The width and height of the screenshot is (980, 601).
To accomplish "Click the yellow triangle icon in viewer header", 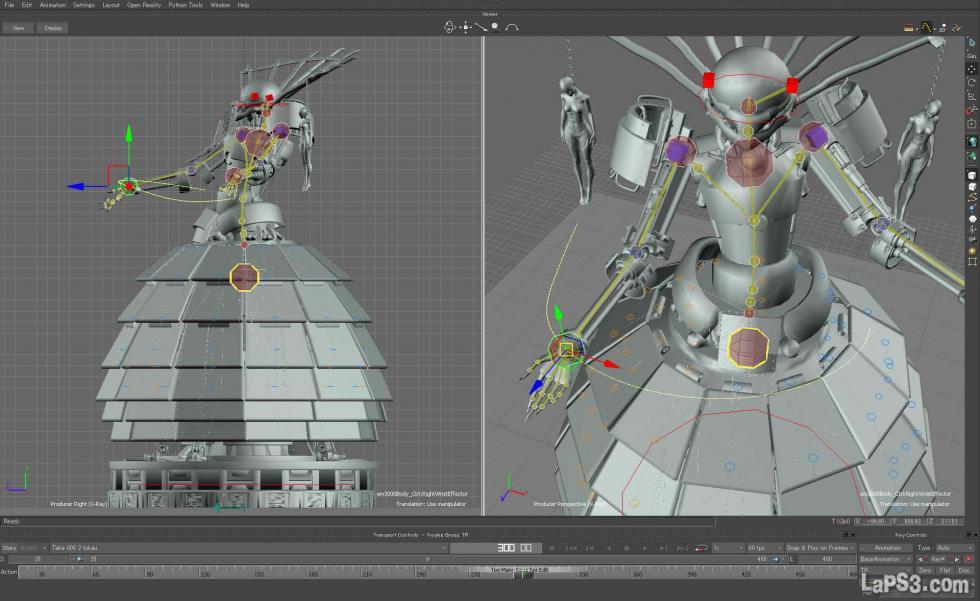I will tap(926, 27).
